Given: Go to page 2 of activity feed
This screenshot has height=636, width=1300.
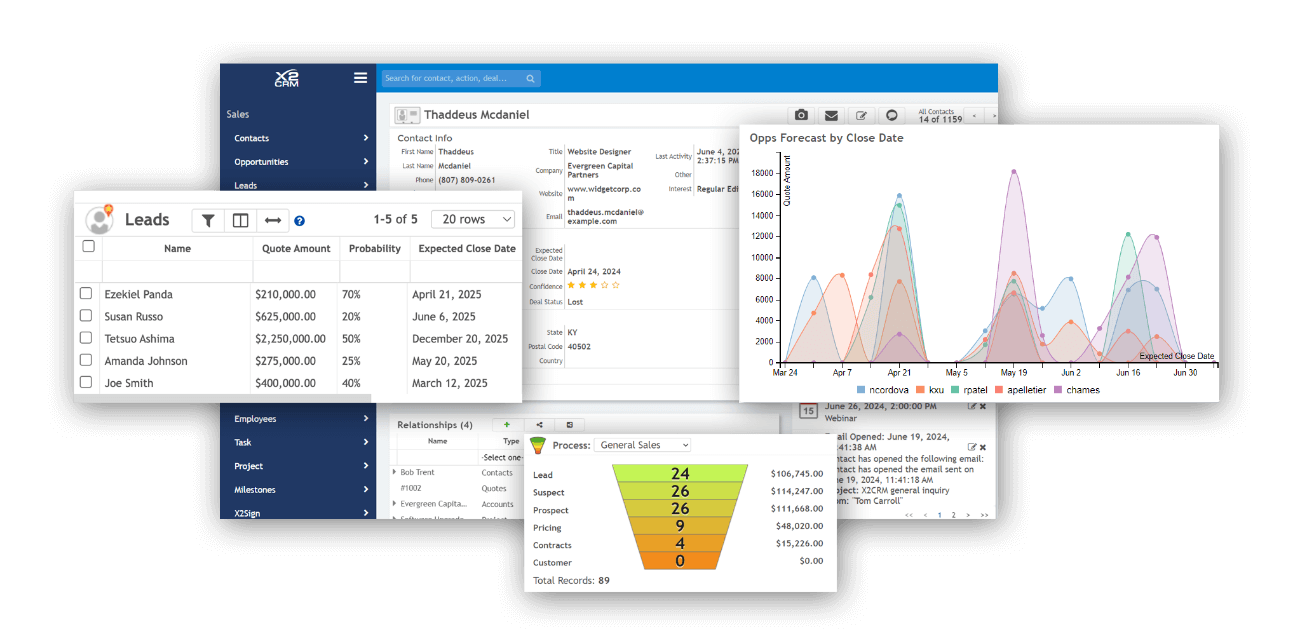Looking at the screenshot, I should pos(953,515).
